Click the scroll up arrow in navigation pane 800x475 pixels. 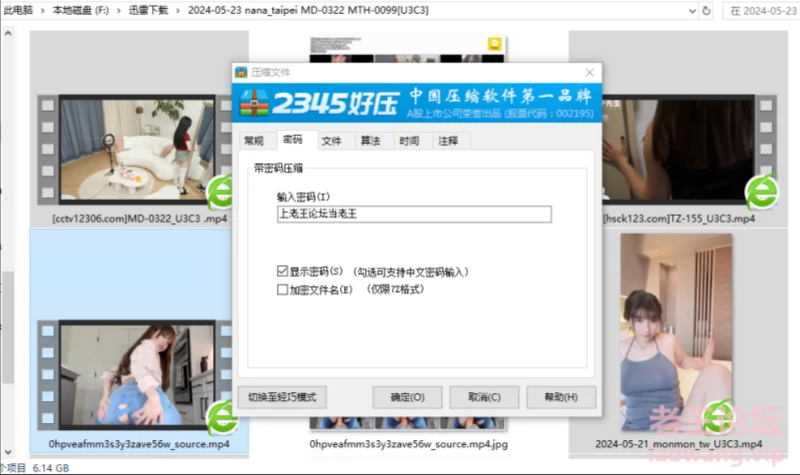[8, 34]
